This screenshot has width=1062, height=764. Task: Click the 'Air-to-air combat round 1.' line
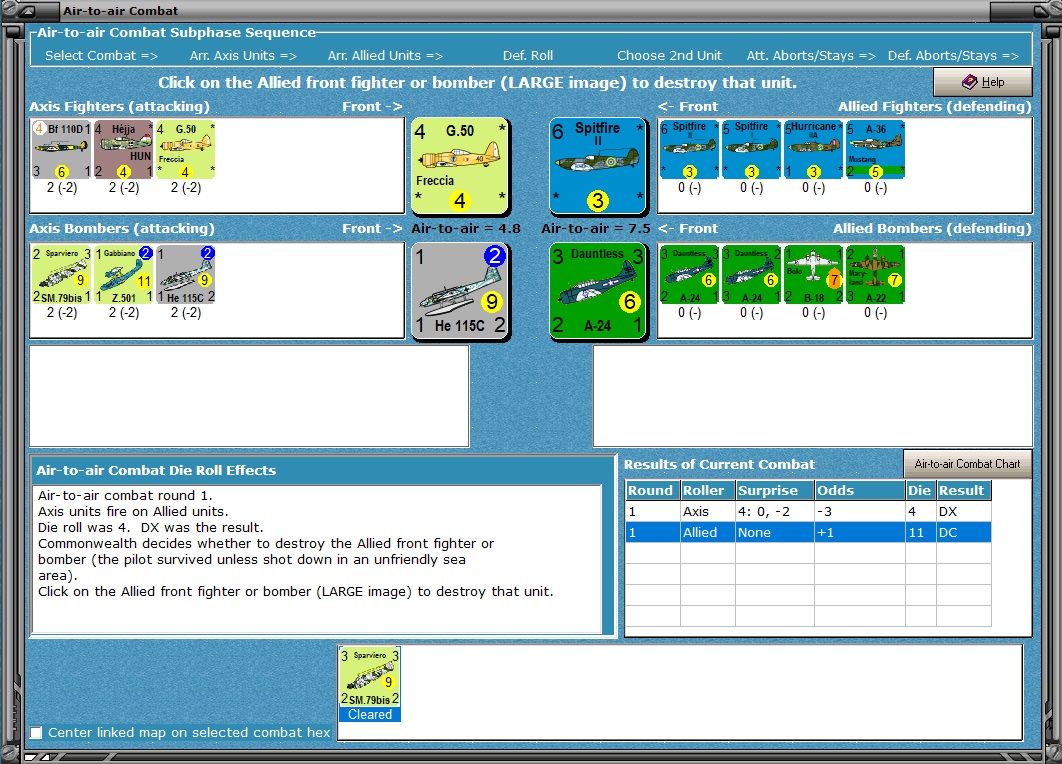[x=125, y=495]
